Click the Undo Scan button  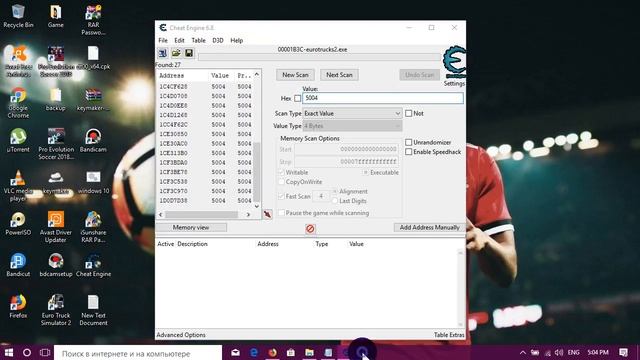420,75
